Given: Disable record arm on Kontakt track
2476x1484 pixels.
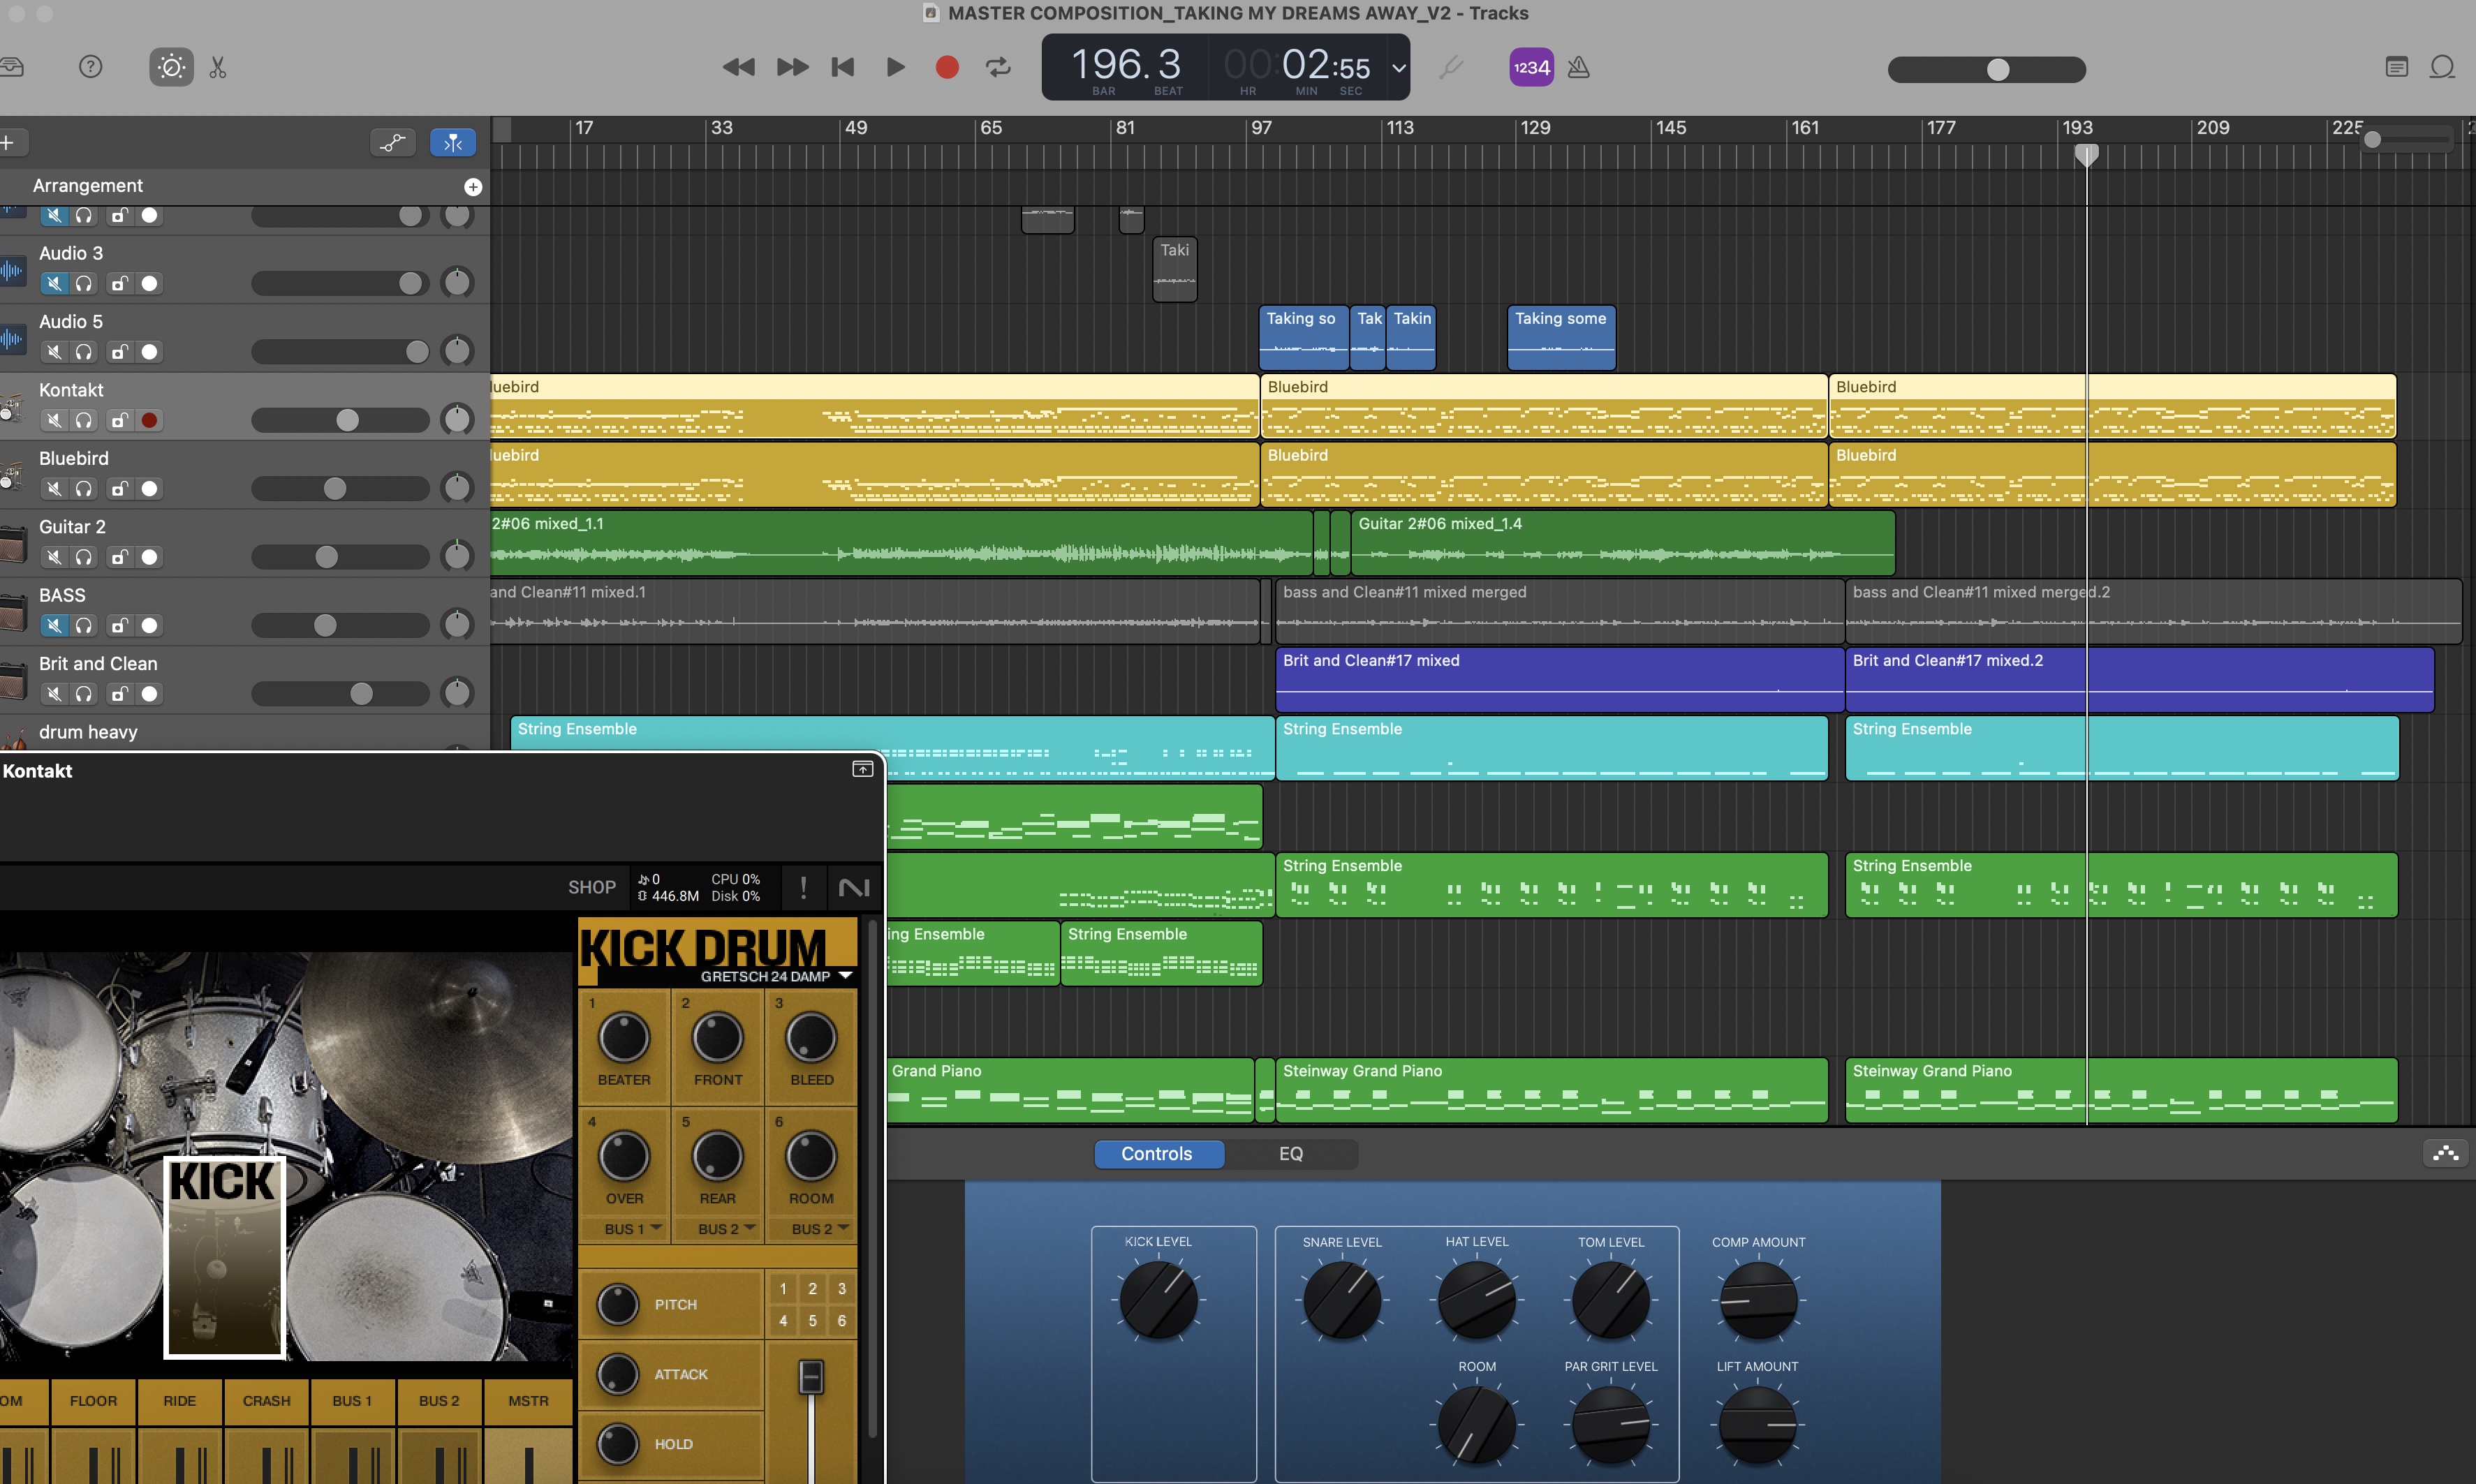Looking at the screenshot, I should click(x=149, y=420).
